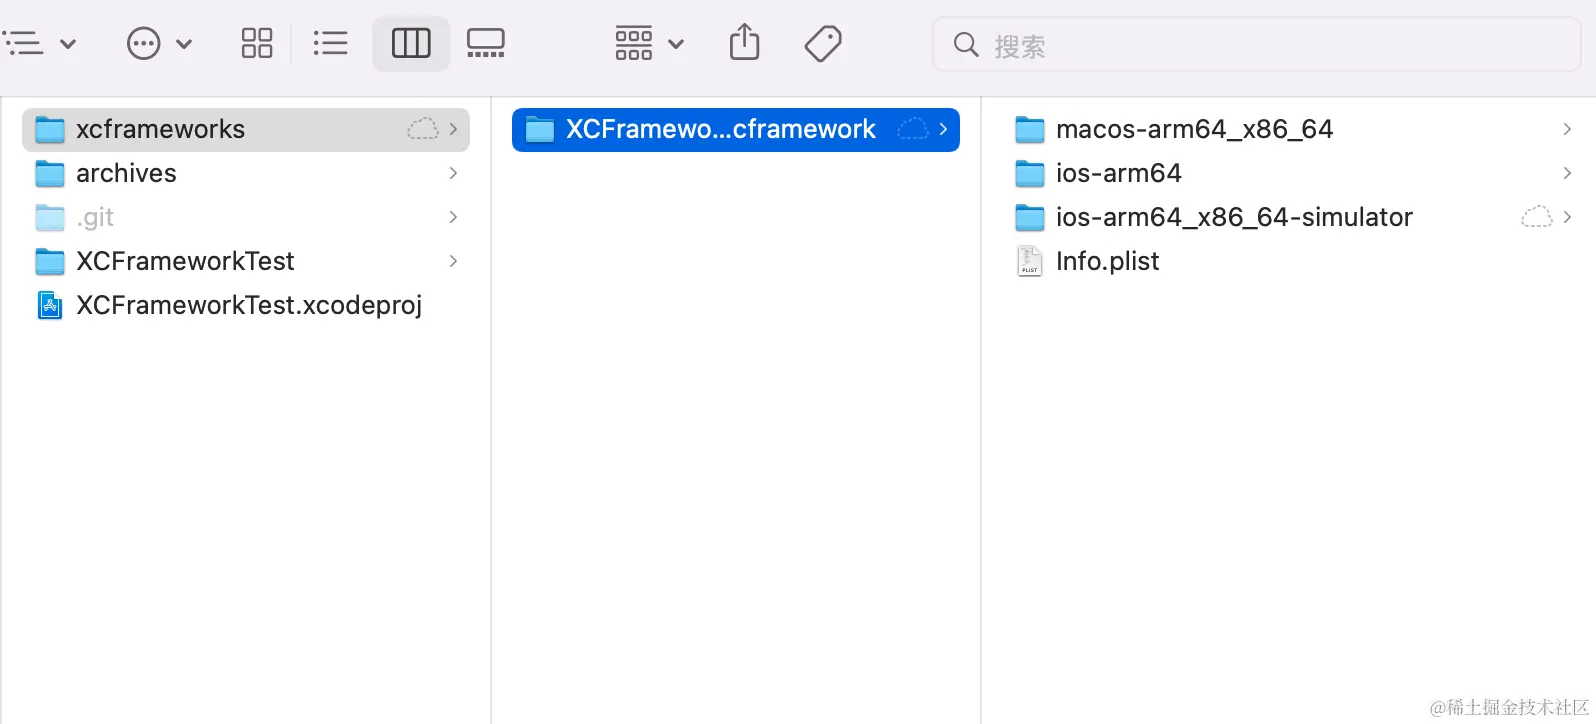Select the XCFrameworkTest folder
This screenshot has height=724, width=1596.
pos(246,261)
